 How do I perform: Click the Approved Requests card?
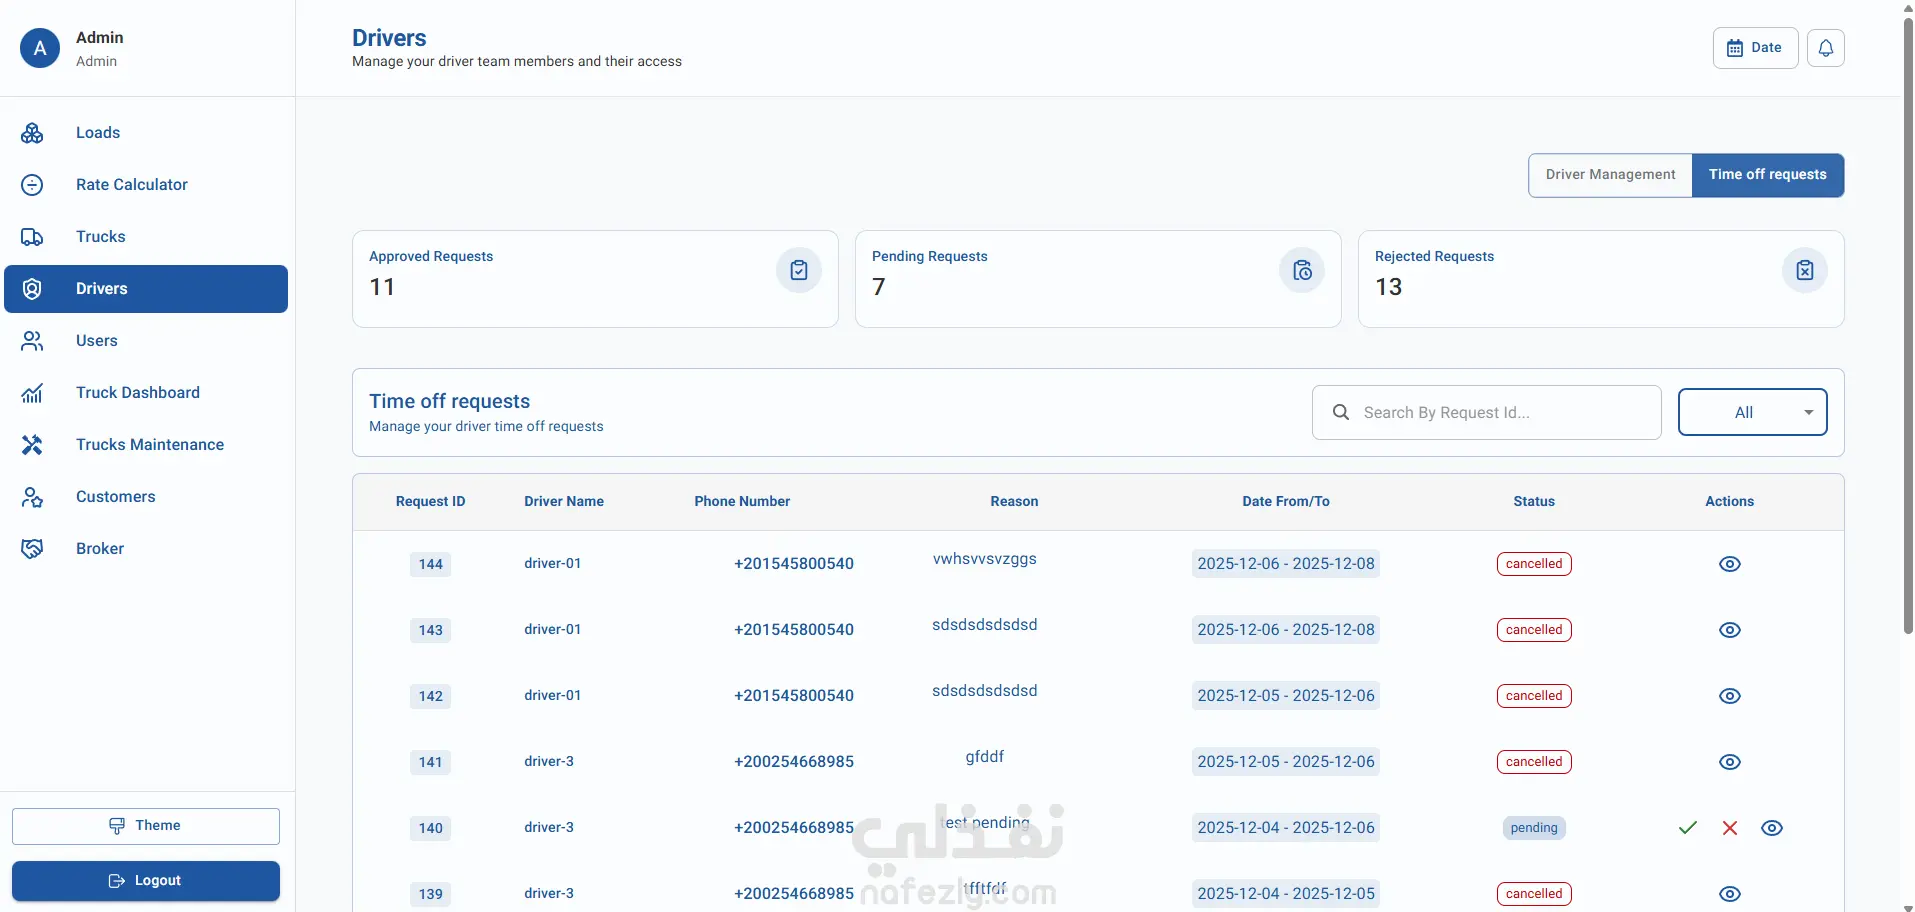tap(595, 279)
